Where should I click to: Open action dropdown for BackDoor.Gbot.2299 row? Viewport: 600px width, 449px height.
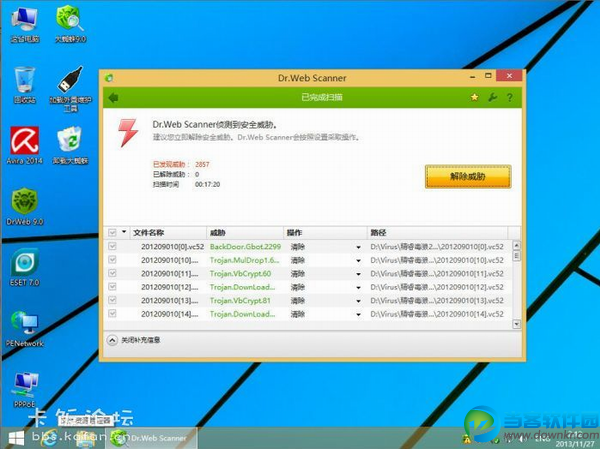358,247
